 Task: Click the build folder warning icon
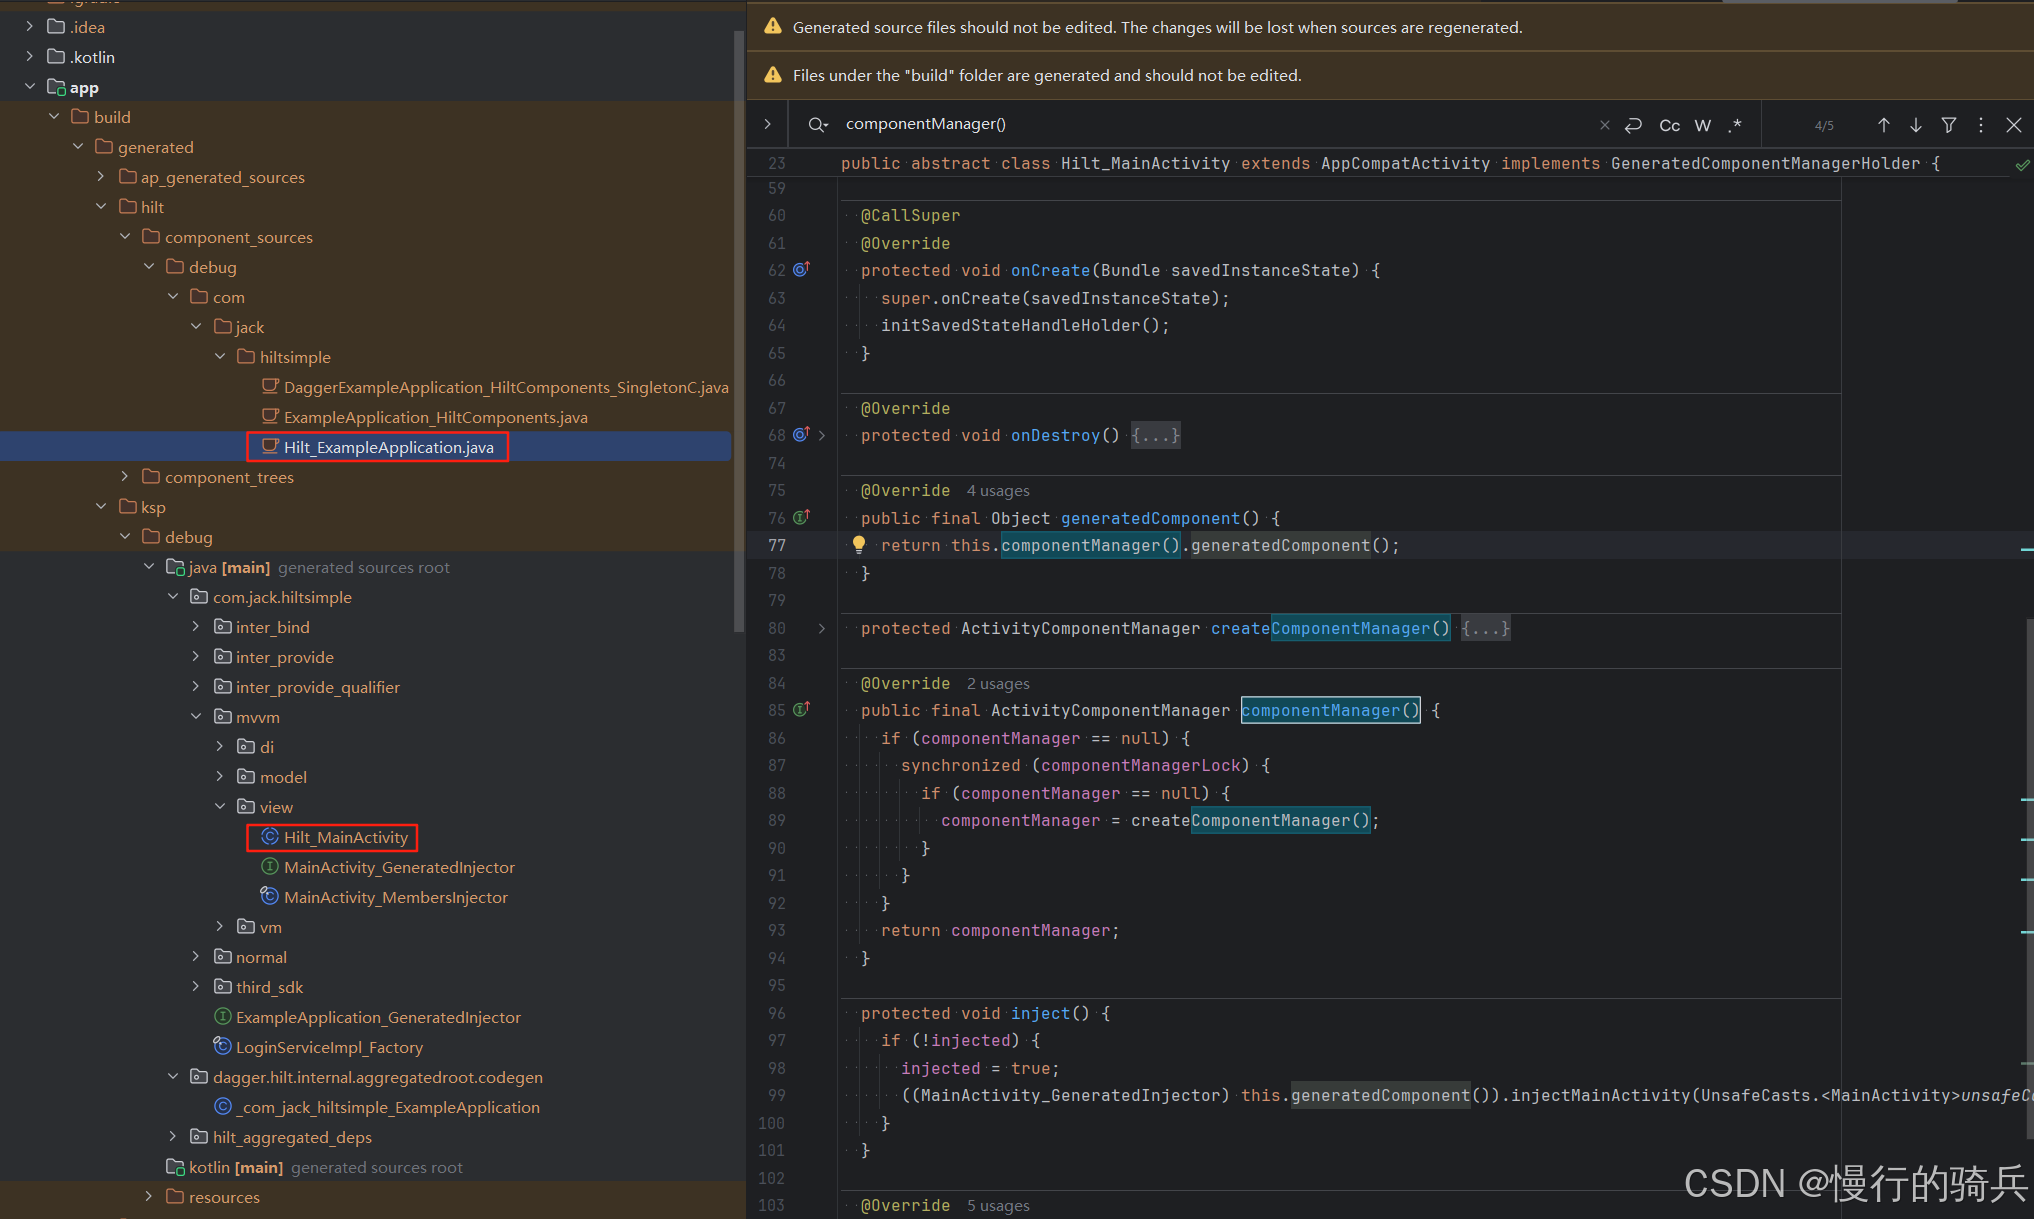coord(772,75)
